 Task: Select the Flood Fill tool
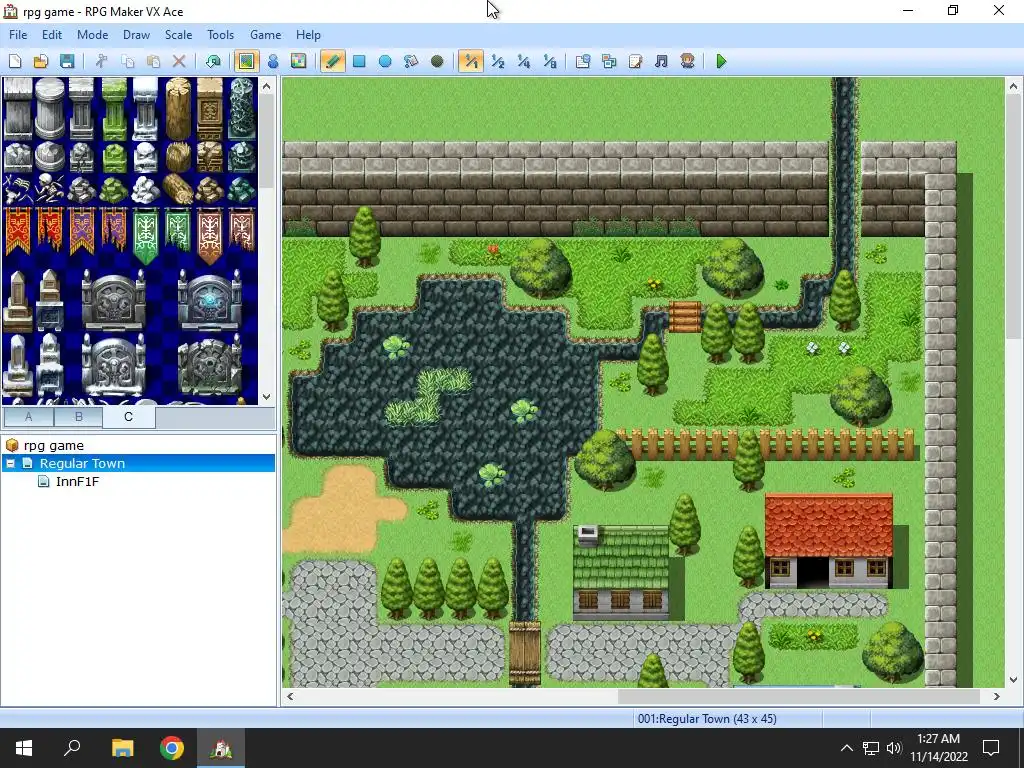(411, 61)
